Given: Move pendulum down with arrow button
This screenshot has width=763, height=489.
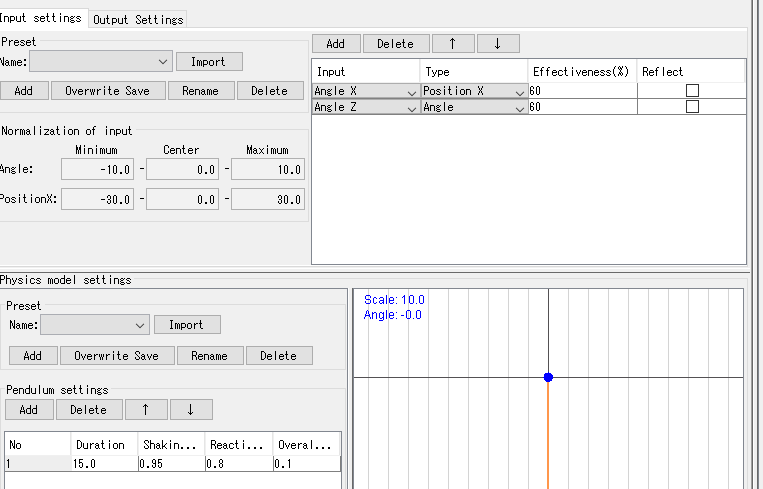Looking at the screenshot, I should tap(191, 410).
